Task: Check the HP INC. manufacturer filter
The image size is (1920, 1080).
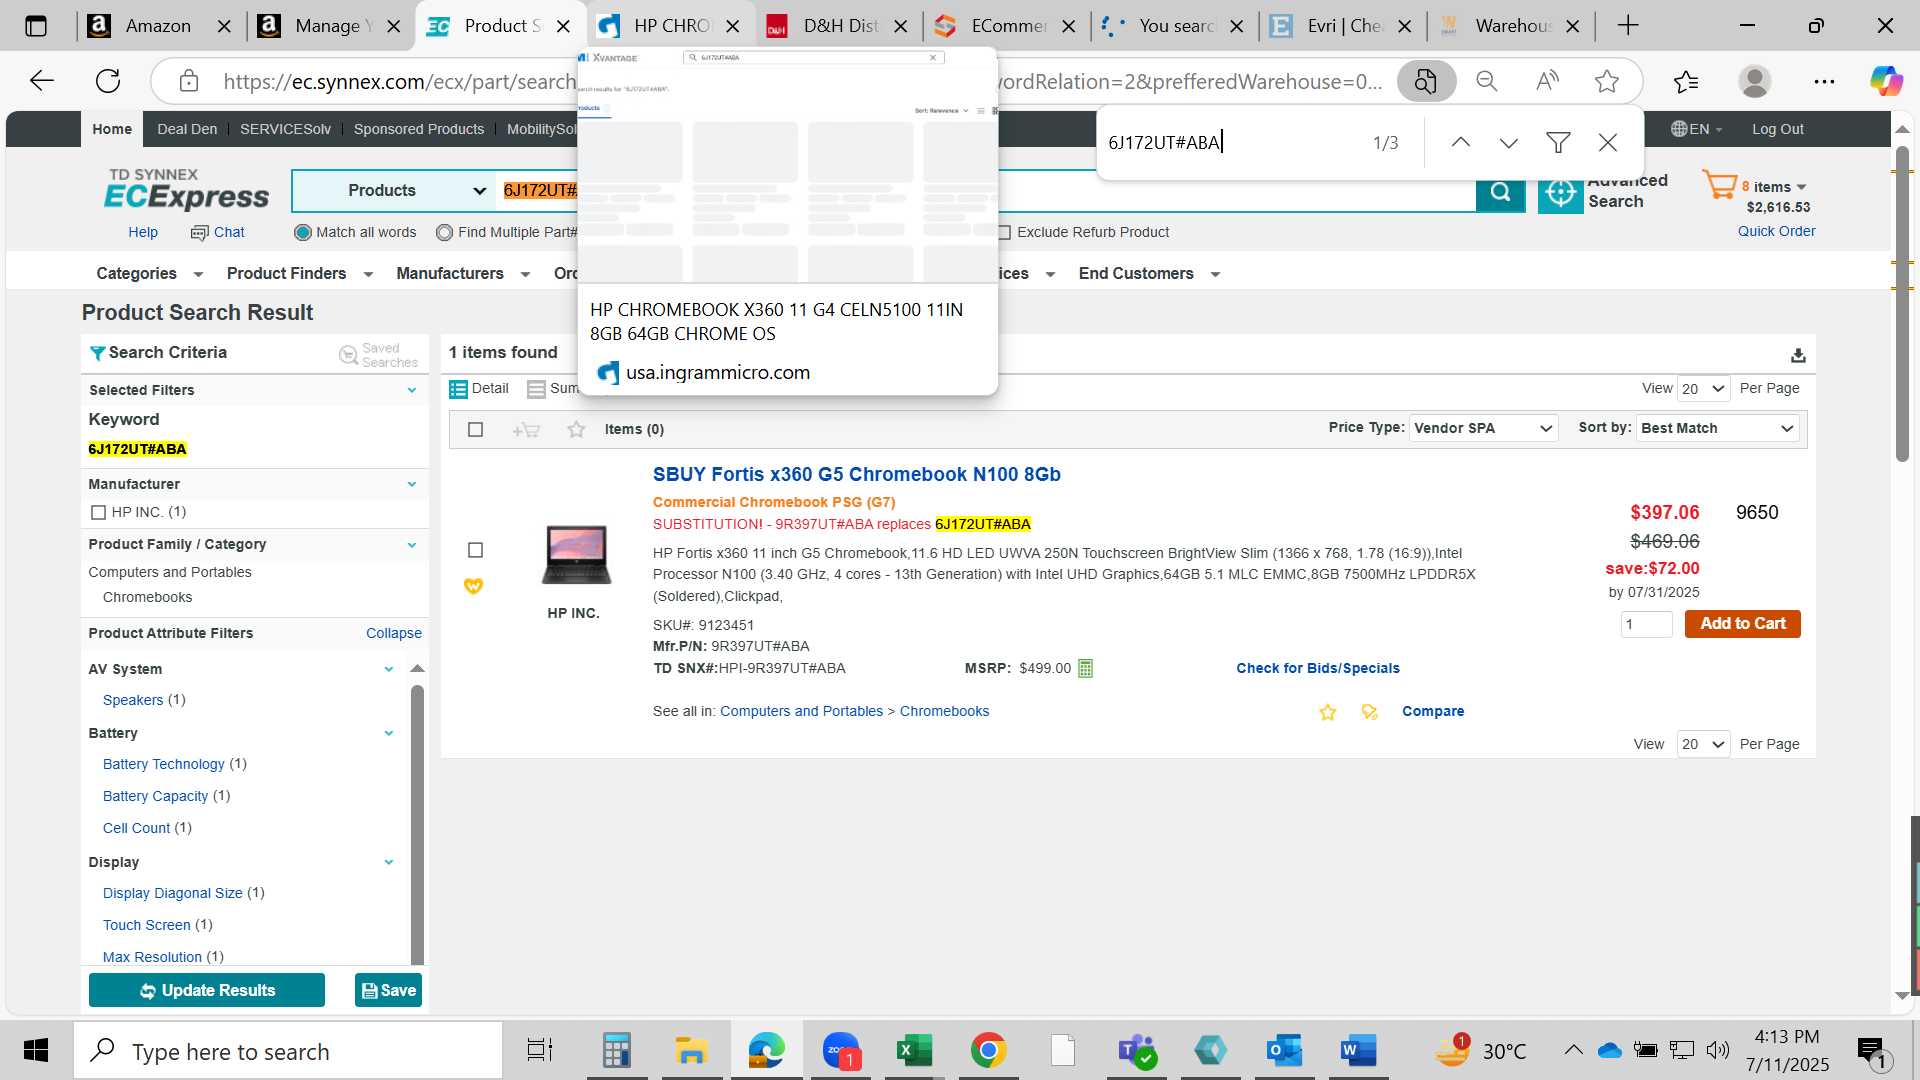Action: click(x=98, y=512)
